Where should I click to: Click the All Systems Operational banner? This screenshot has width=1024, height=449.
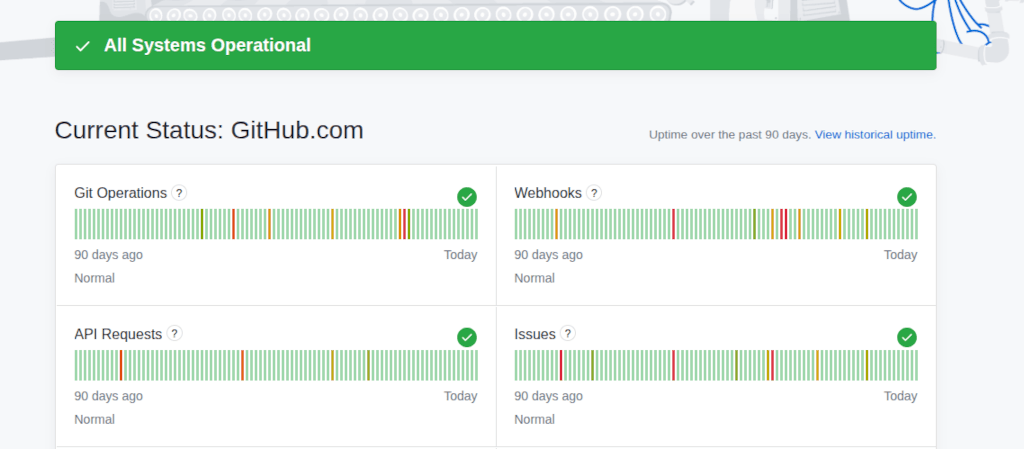coord(495,46)
